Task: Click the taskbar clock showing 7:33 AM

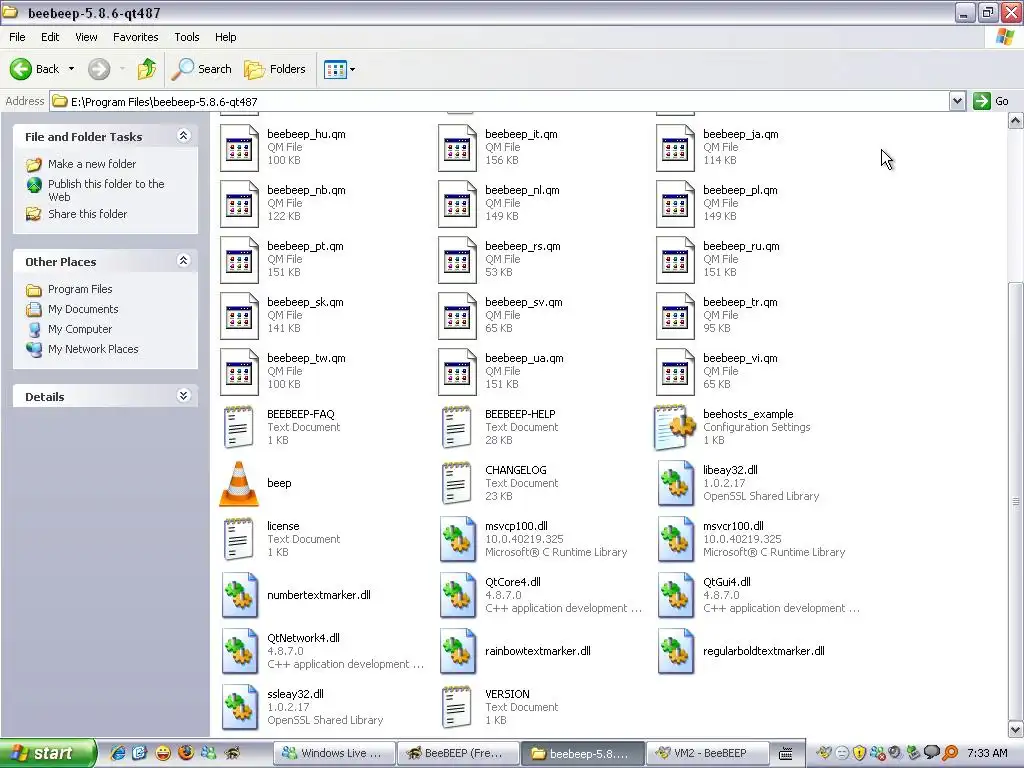Action: [x=987, y=753]
